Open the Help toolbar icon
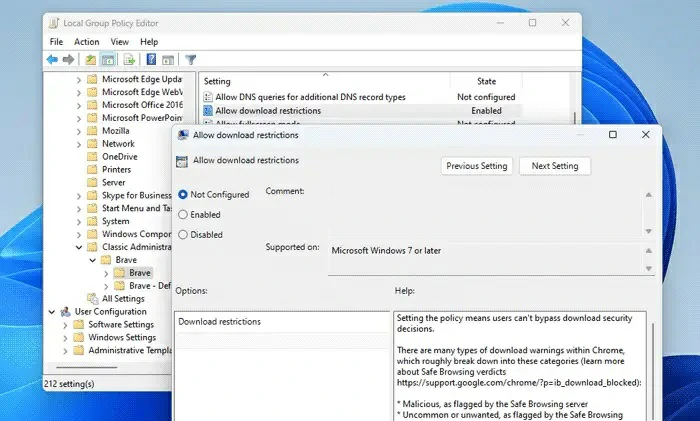This screenshot has height=421, width=700. click(151, 60)
